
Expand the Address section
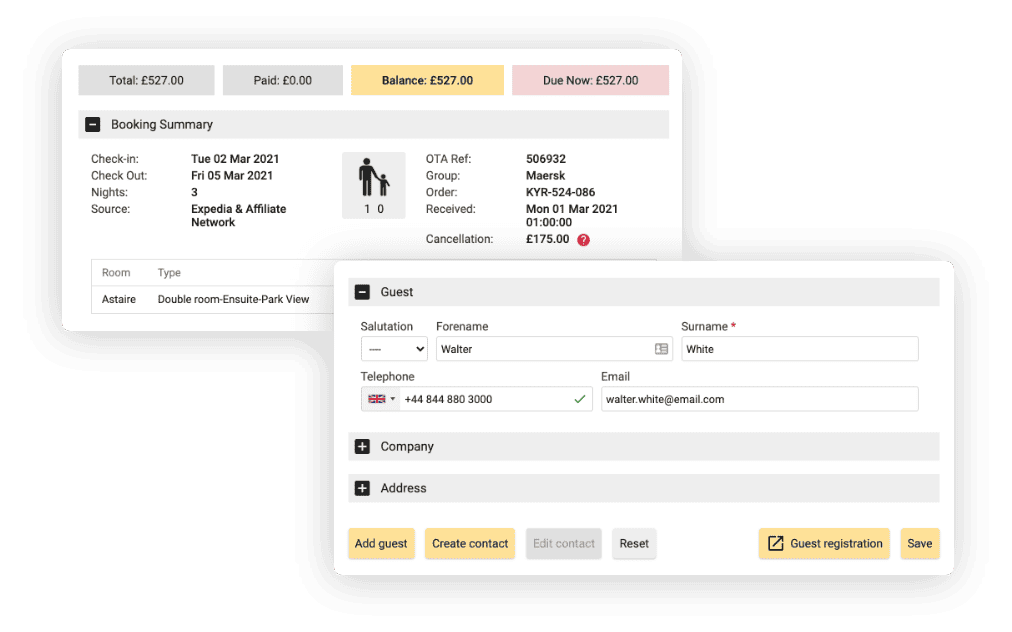pos(362,488)
